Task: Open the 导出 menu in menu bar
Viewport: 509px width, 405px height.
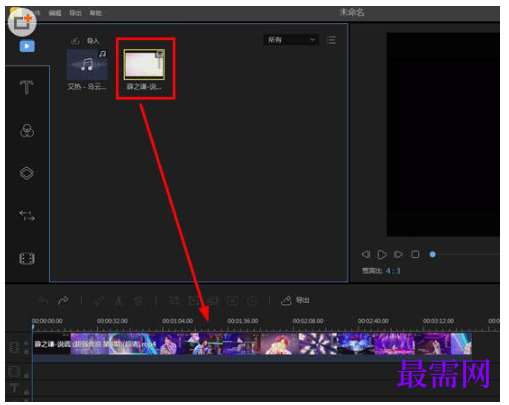Action: [75, 13]
